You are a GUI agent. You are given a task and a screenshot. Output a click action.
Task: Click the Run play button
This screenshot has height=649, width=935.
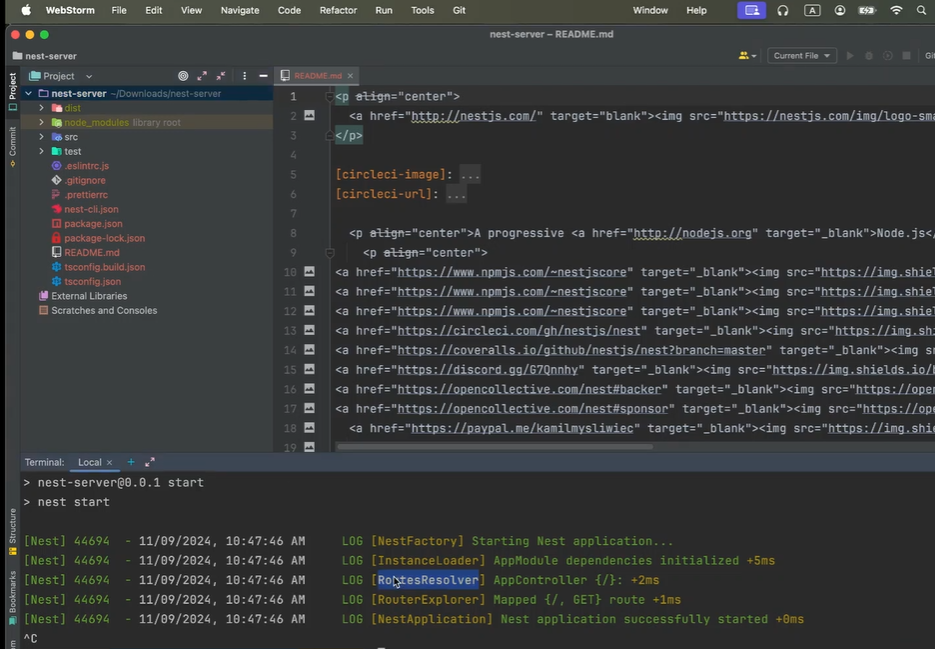(x=850, y=55)
